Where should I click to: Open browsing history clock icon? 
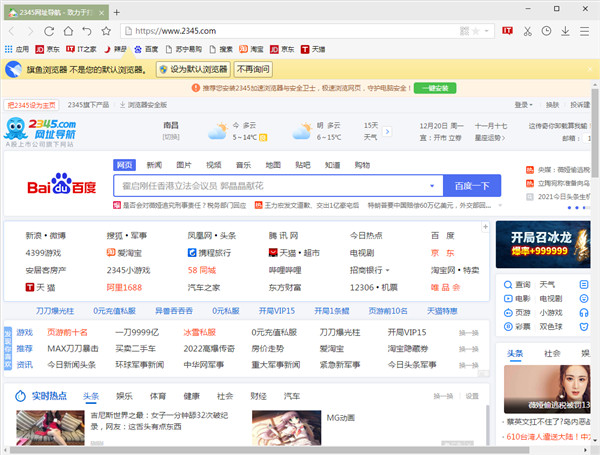(546, 31)
